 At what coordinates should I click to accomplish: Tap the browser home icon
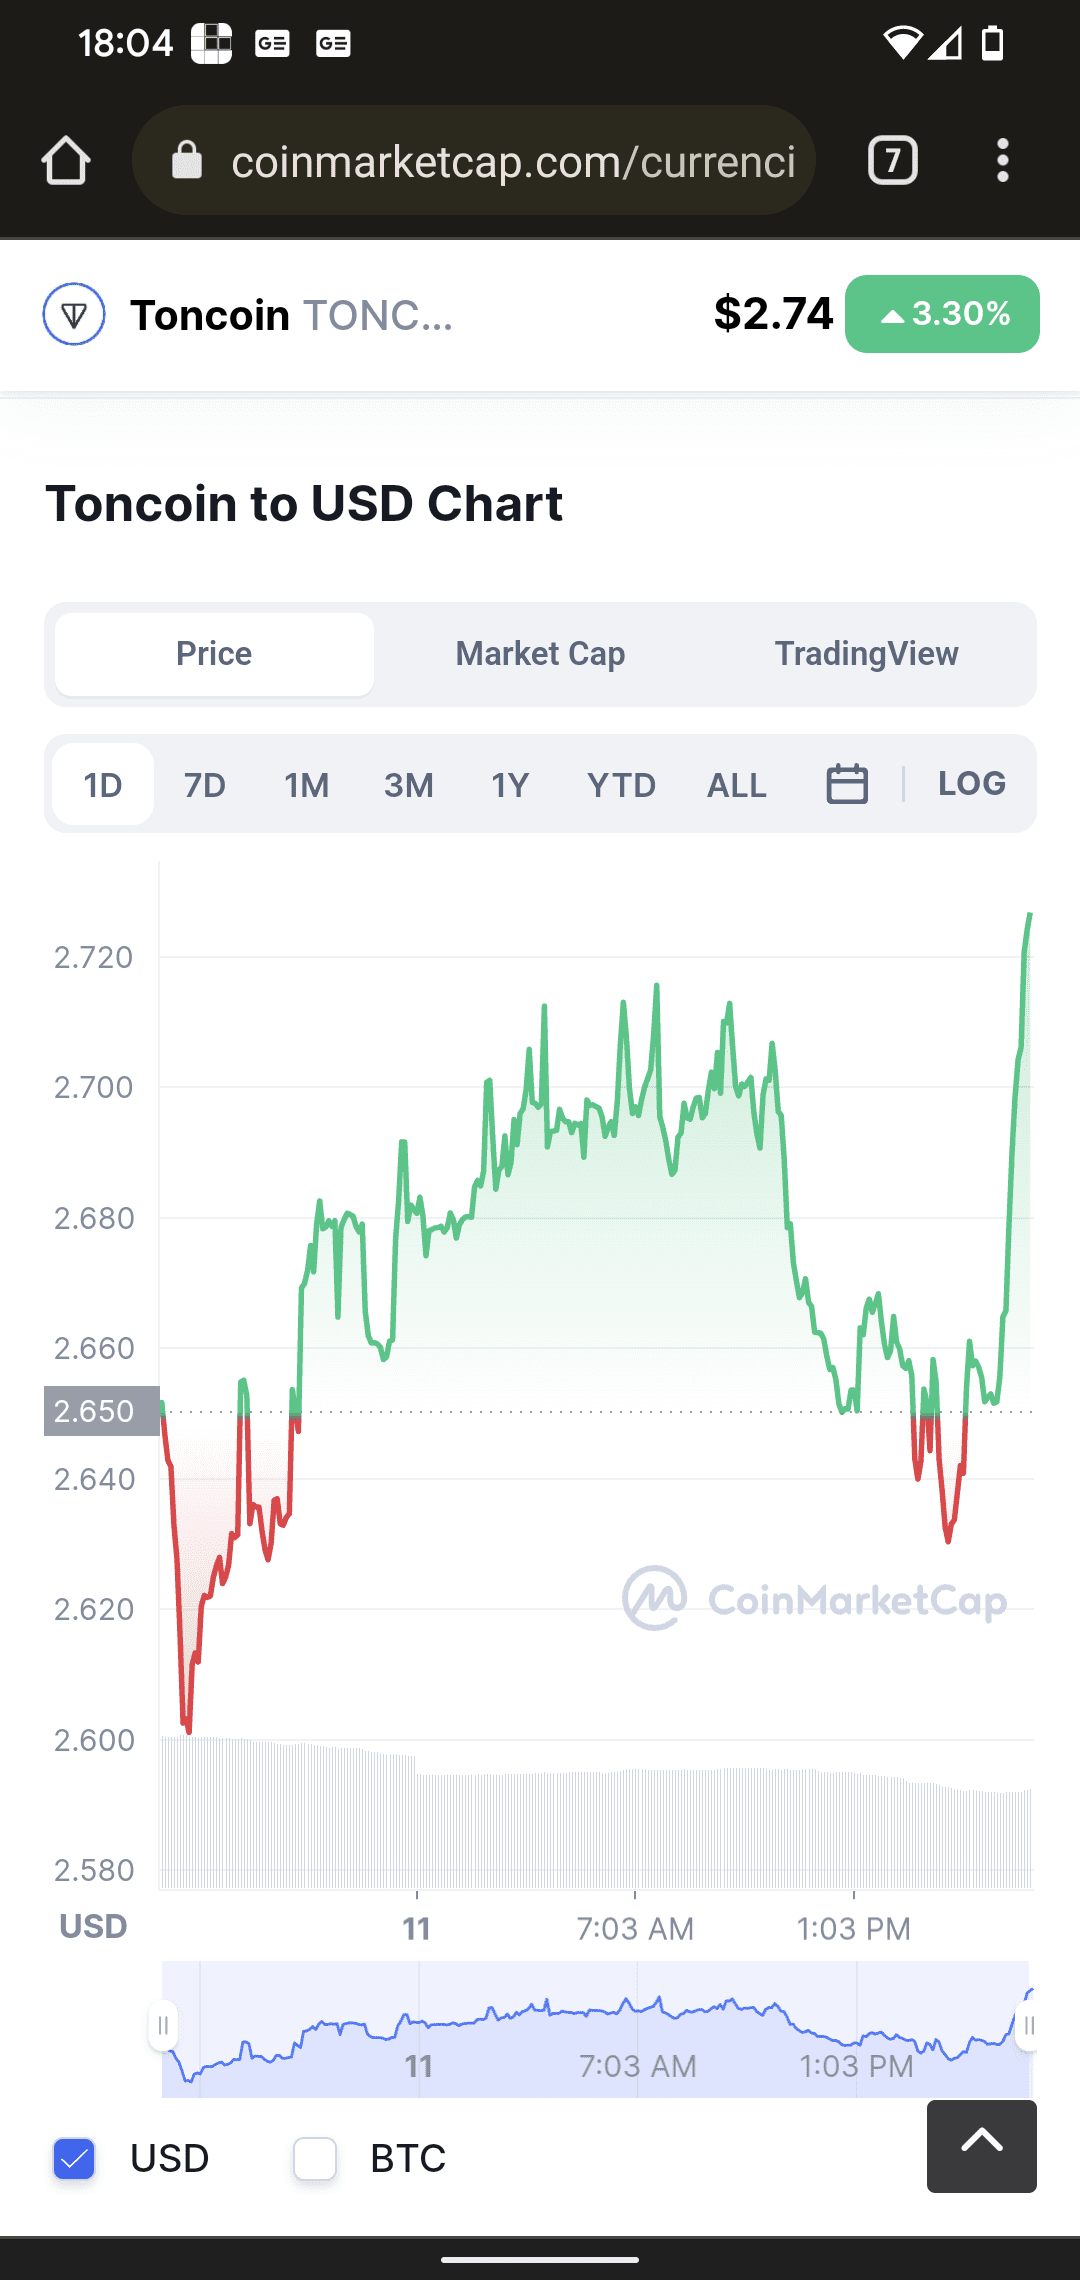click(66, 161)
